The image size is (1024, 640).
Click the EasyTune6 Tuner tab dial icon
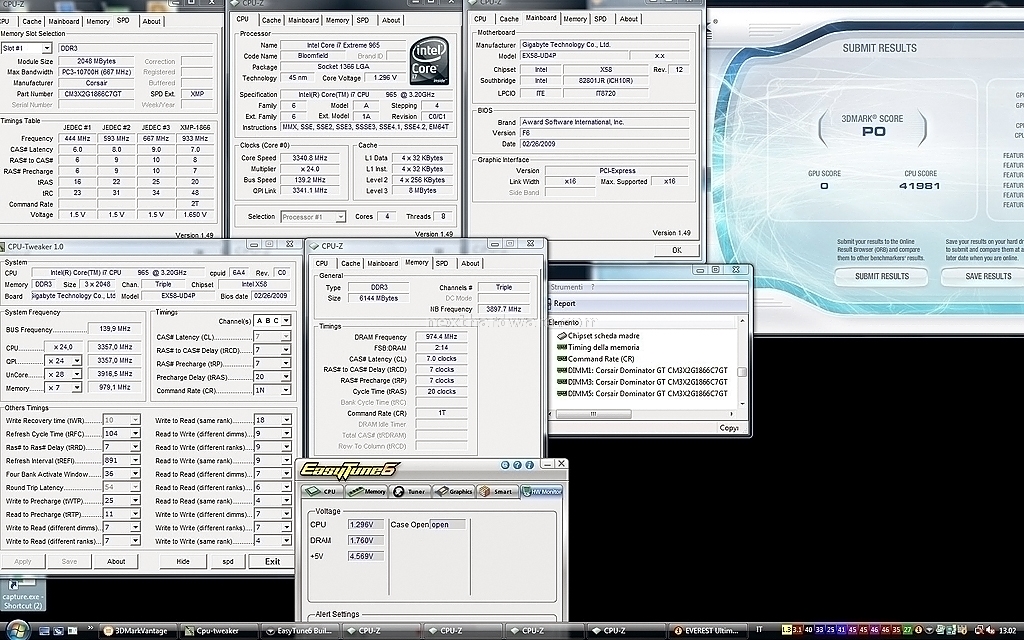[x=398, y=491]
